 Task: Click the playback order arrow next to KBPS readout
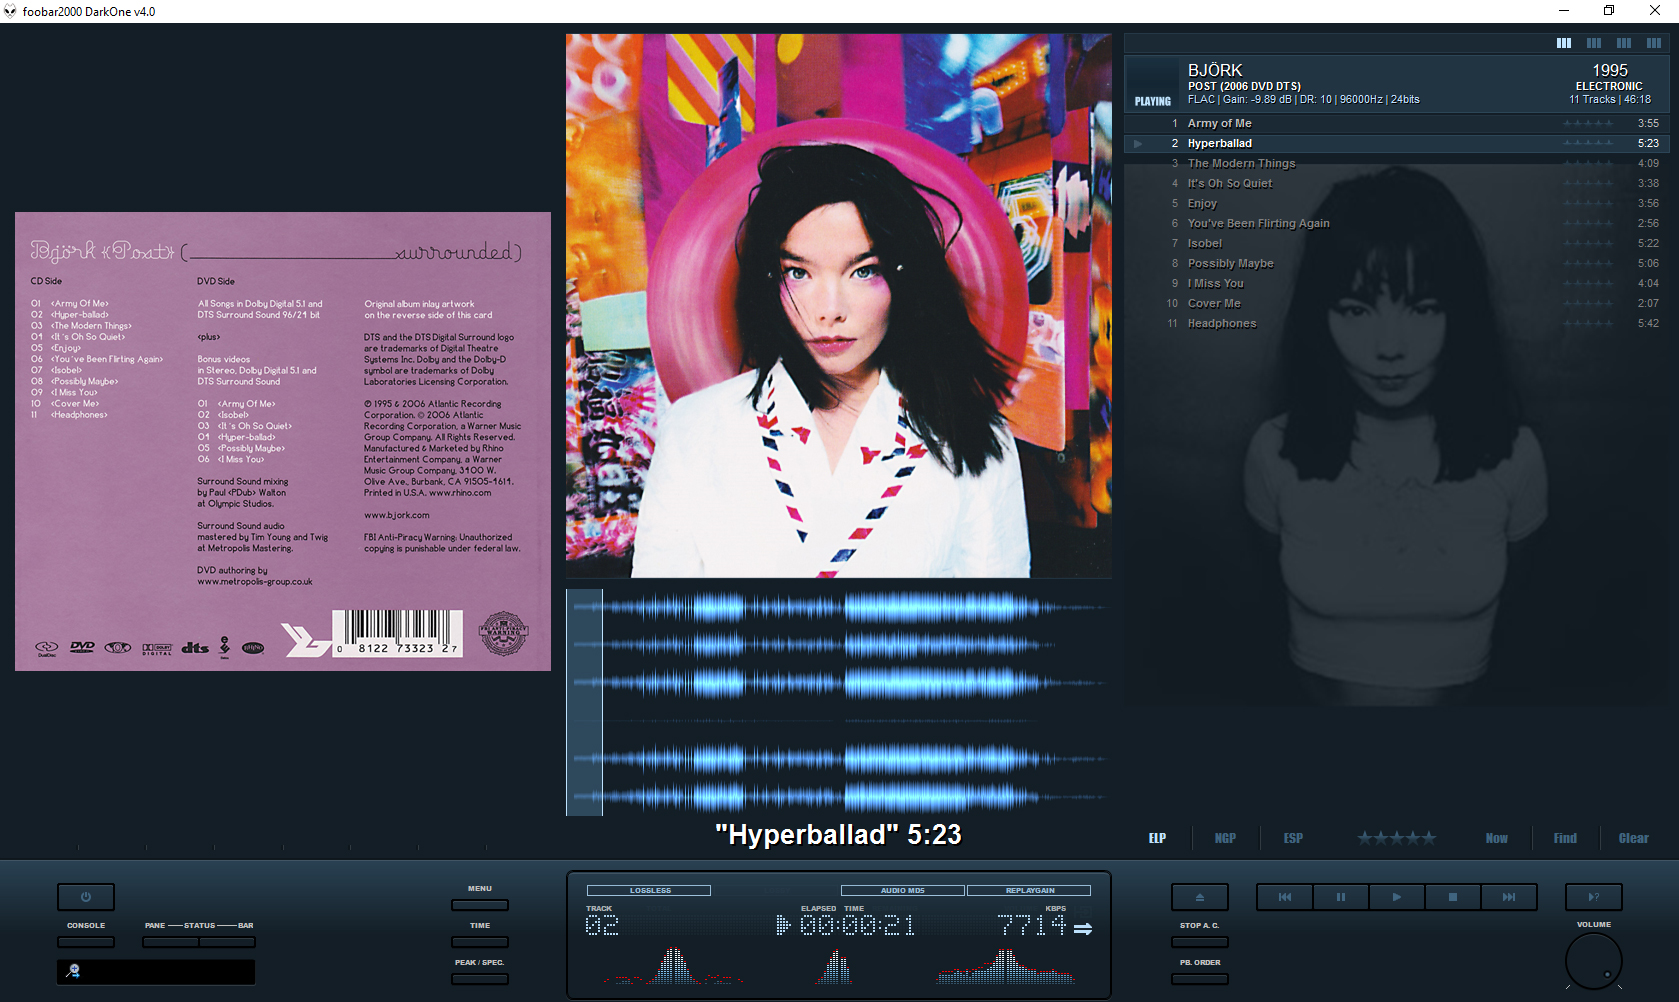point(1083,929)
